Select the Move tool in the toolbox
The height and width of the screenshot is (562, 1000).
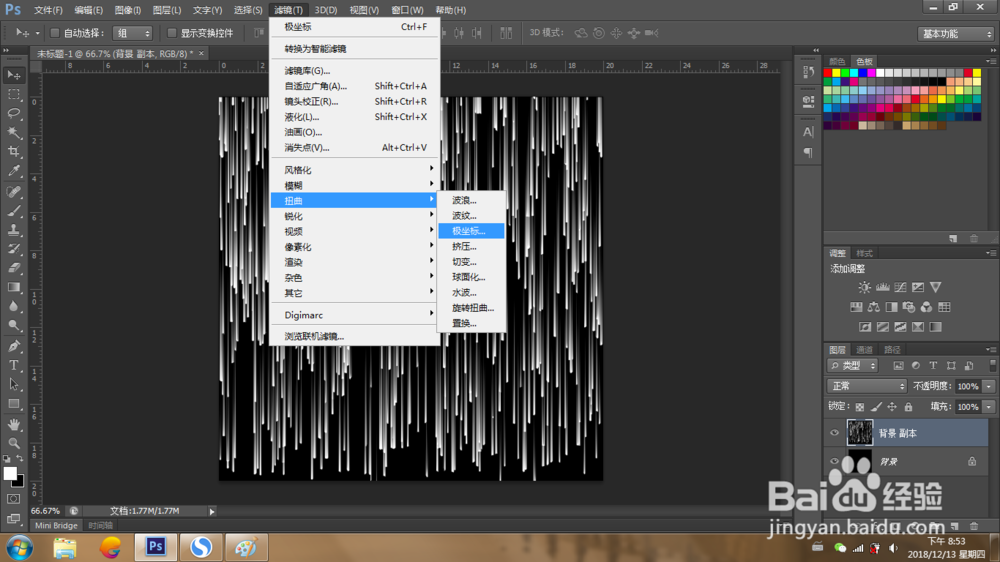point(13,75)
